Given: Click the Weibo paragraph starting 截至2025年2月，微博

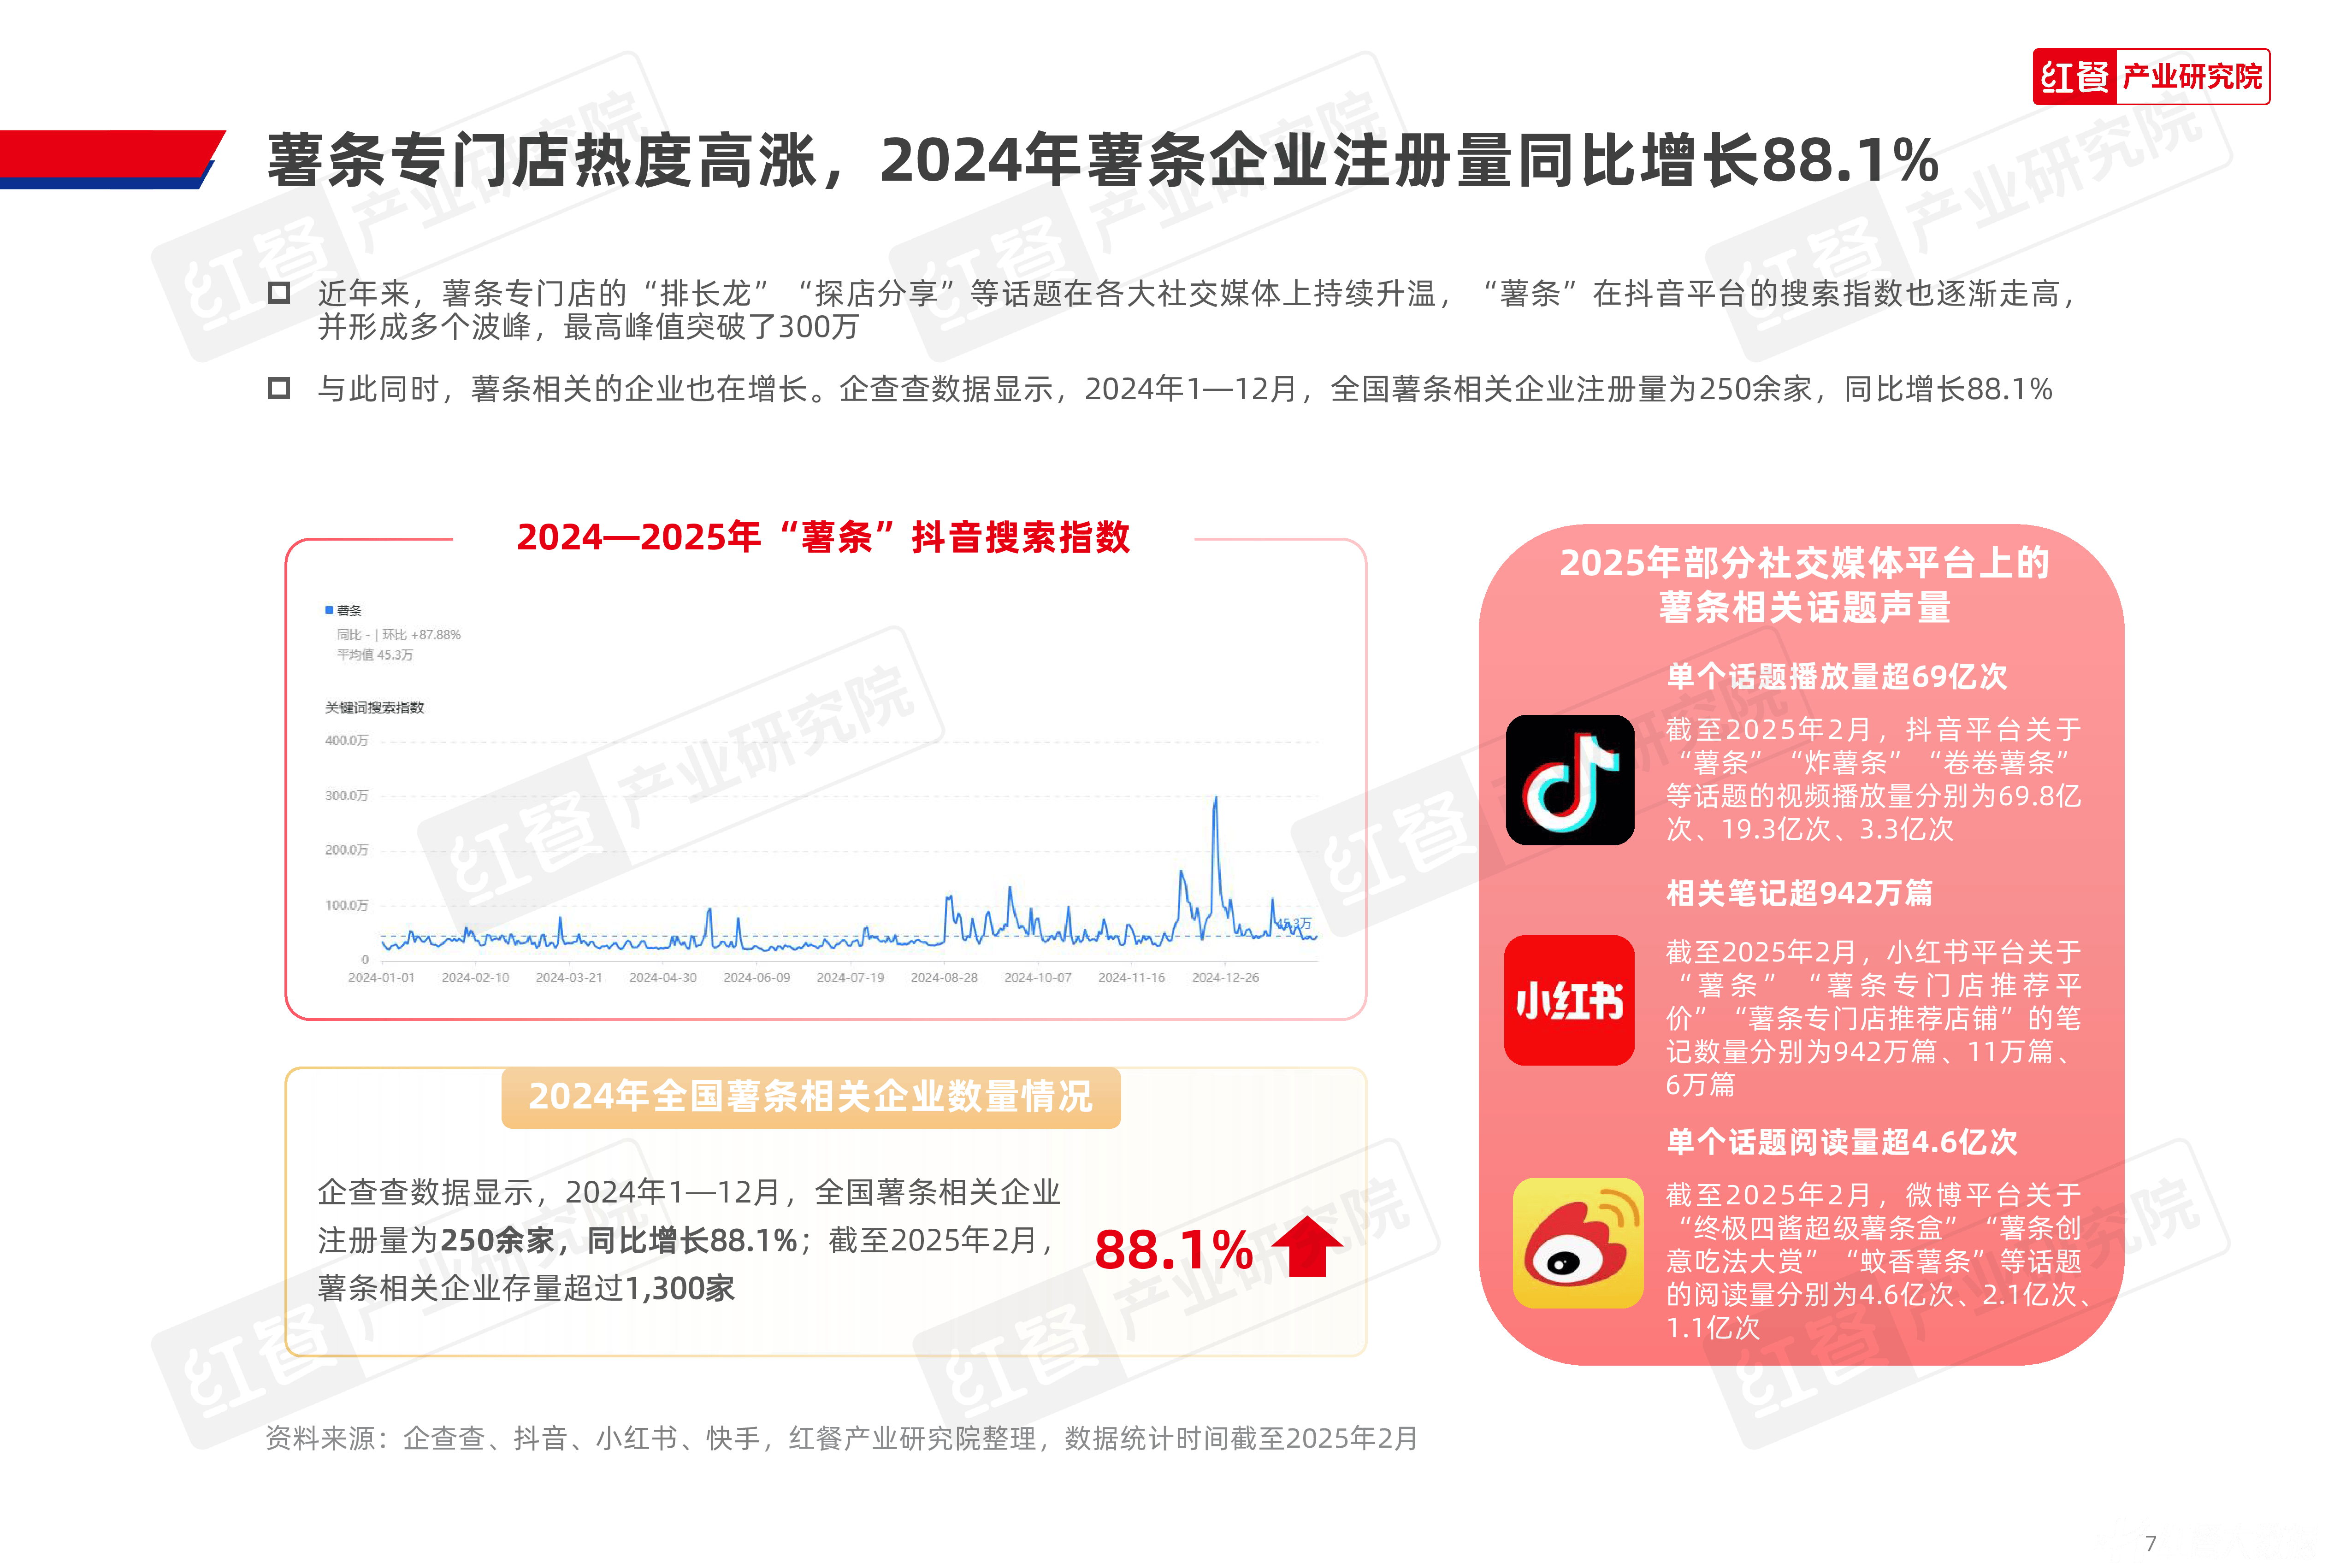Looking at the screenshot, I should coord(1878,1260).
